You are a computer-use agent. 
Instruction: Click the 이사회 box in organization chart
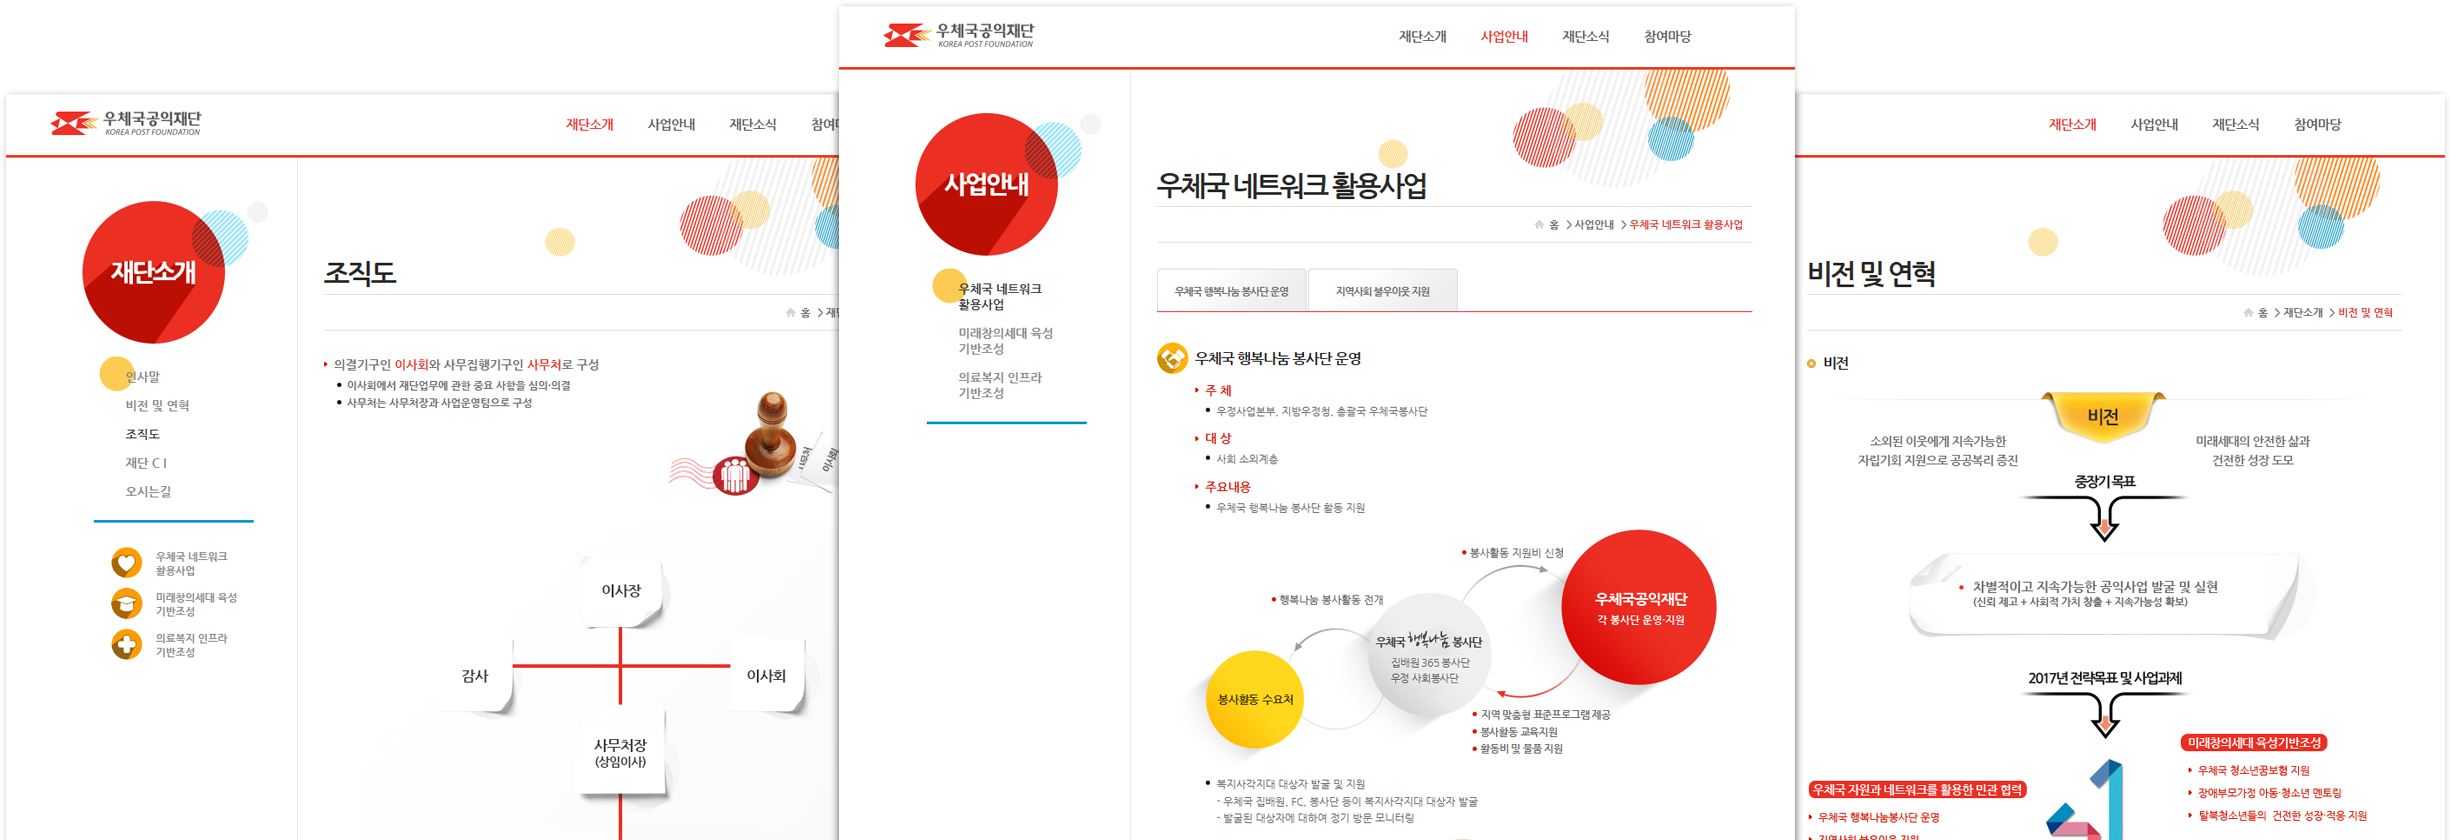point(766,676)
